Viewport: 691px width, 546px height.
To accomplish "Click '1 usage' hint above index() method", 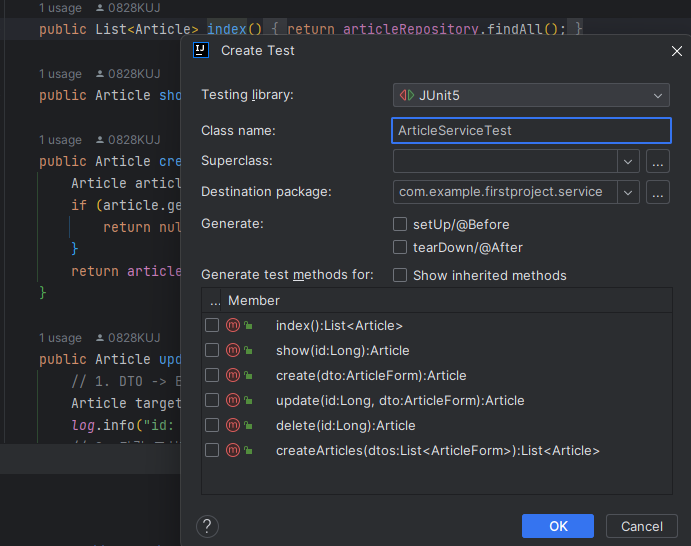I will point(60,8).
